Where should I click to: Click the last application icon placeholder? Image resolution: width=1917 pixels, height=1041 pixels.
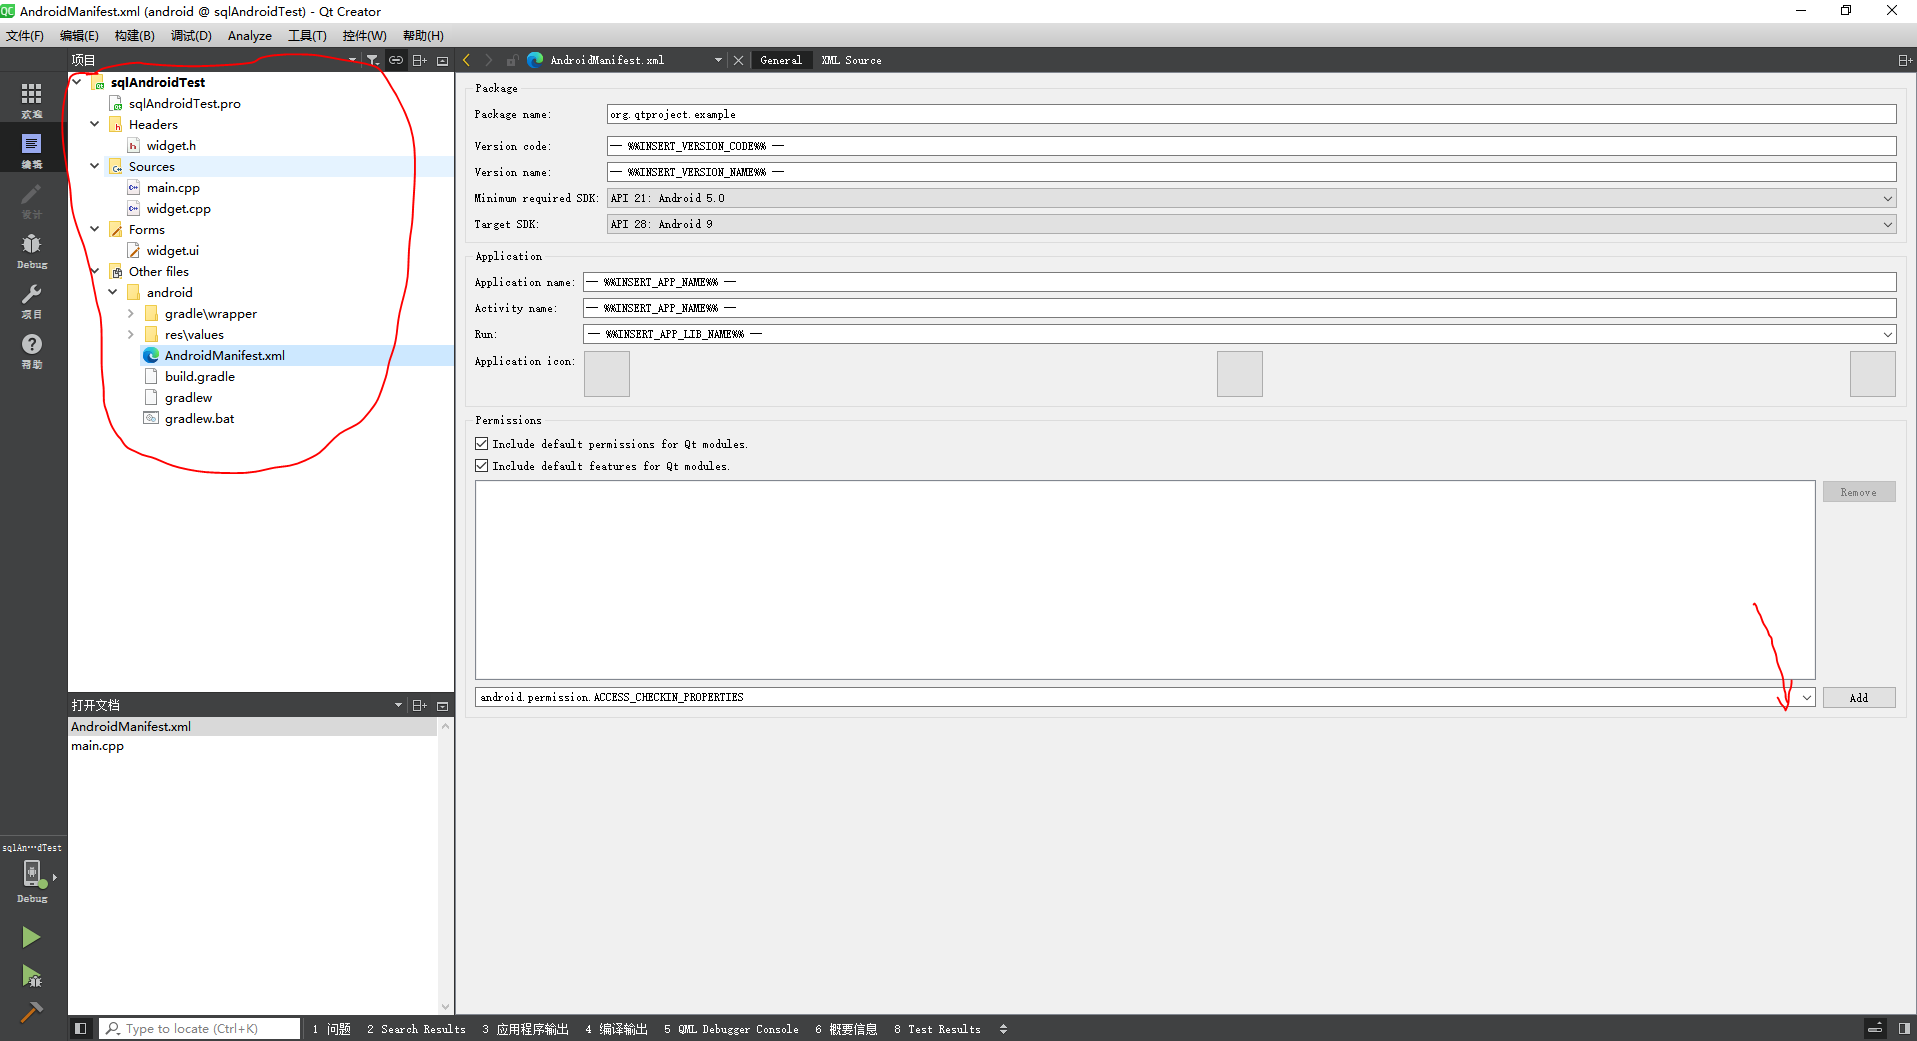click(1873, 374)
